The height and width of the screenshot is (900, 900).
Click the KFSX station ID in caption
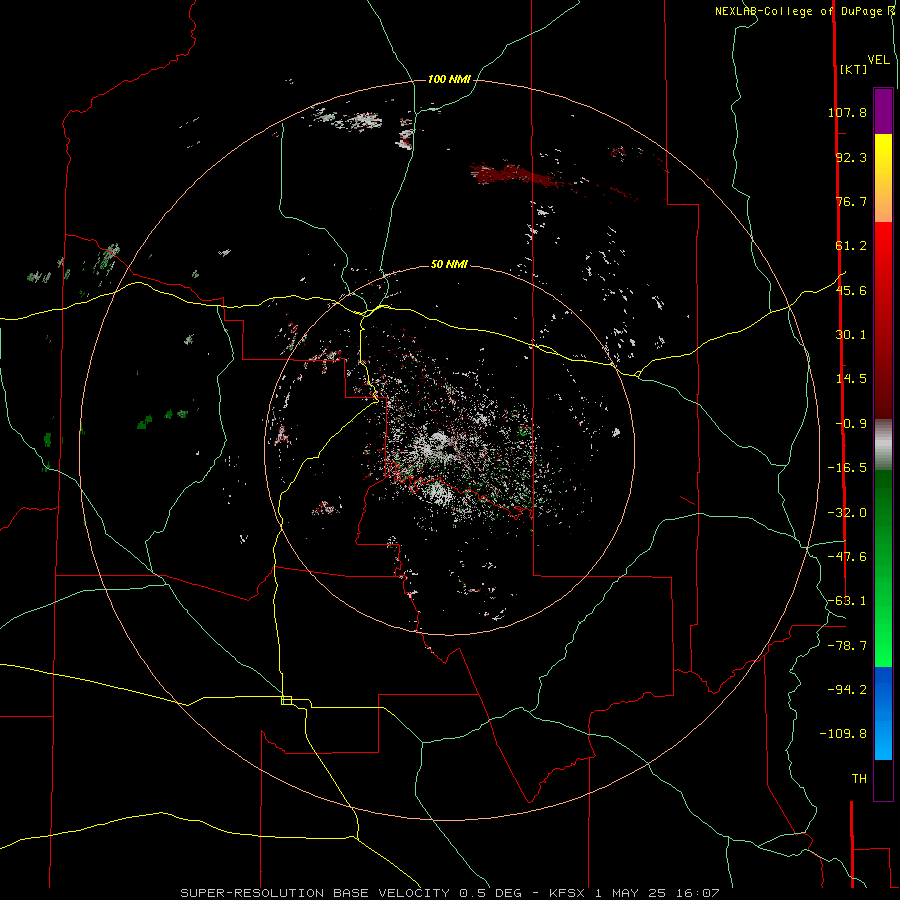click(567, 893)
